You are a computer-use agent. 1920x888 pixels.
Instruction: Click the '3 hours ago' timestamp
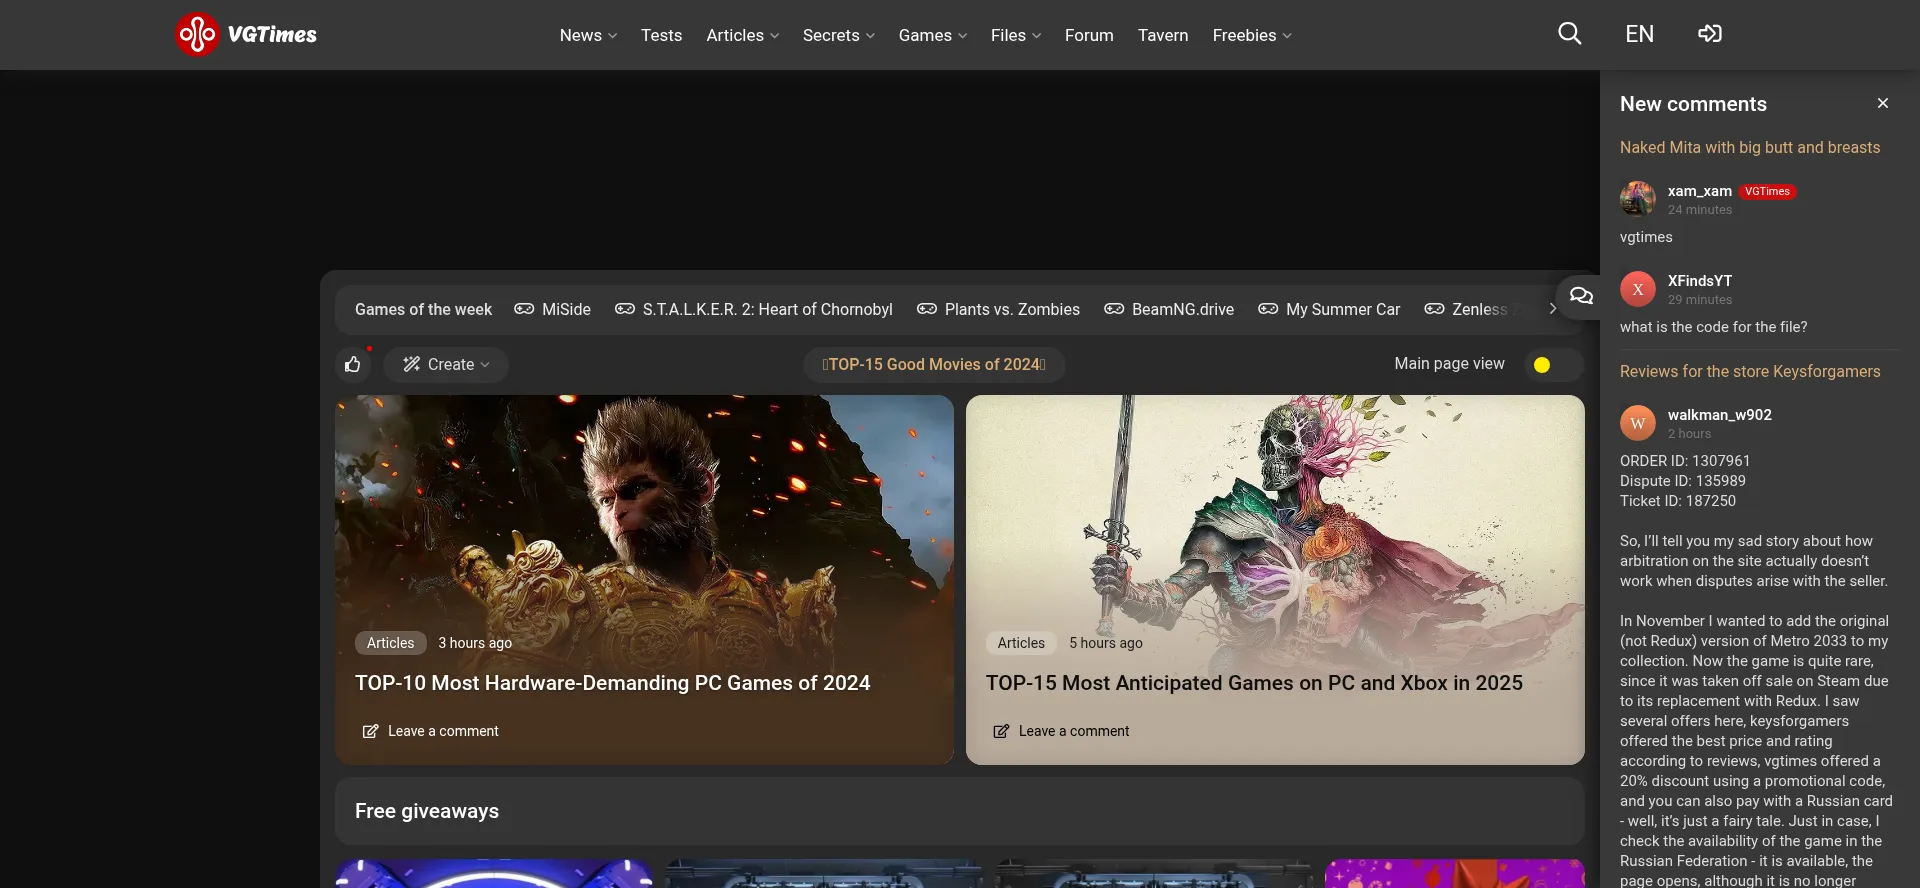(x=475, y=643)
